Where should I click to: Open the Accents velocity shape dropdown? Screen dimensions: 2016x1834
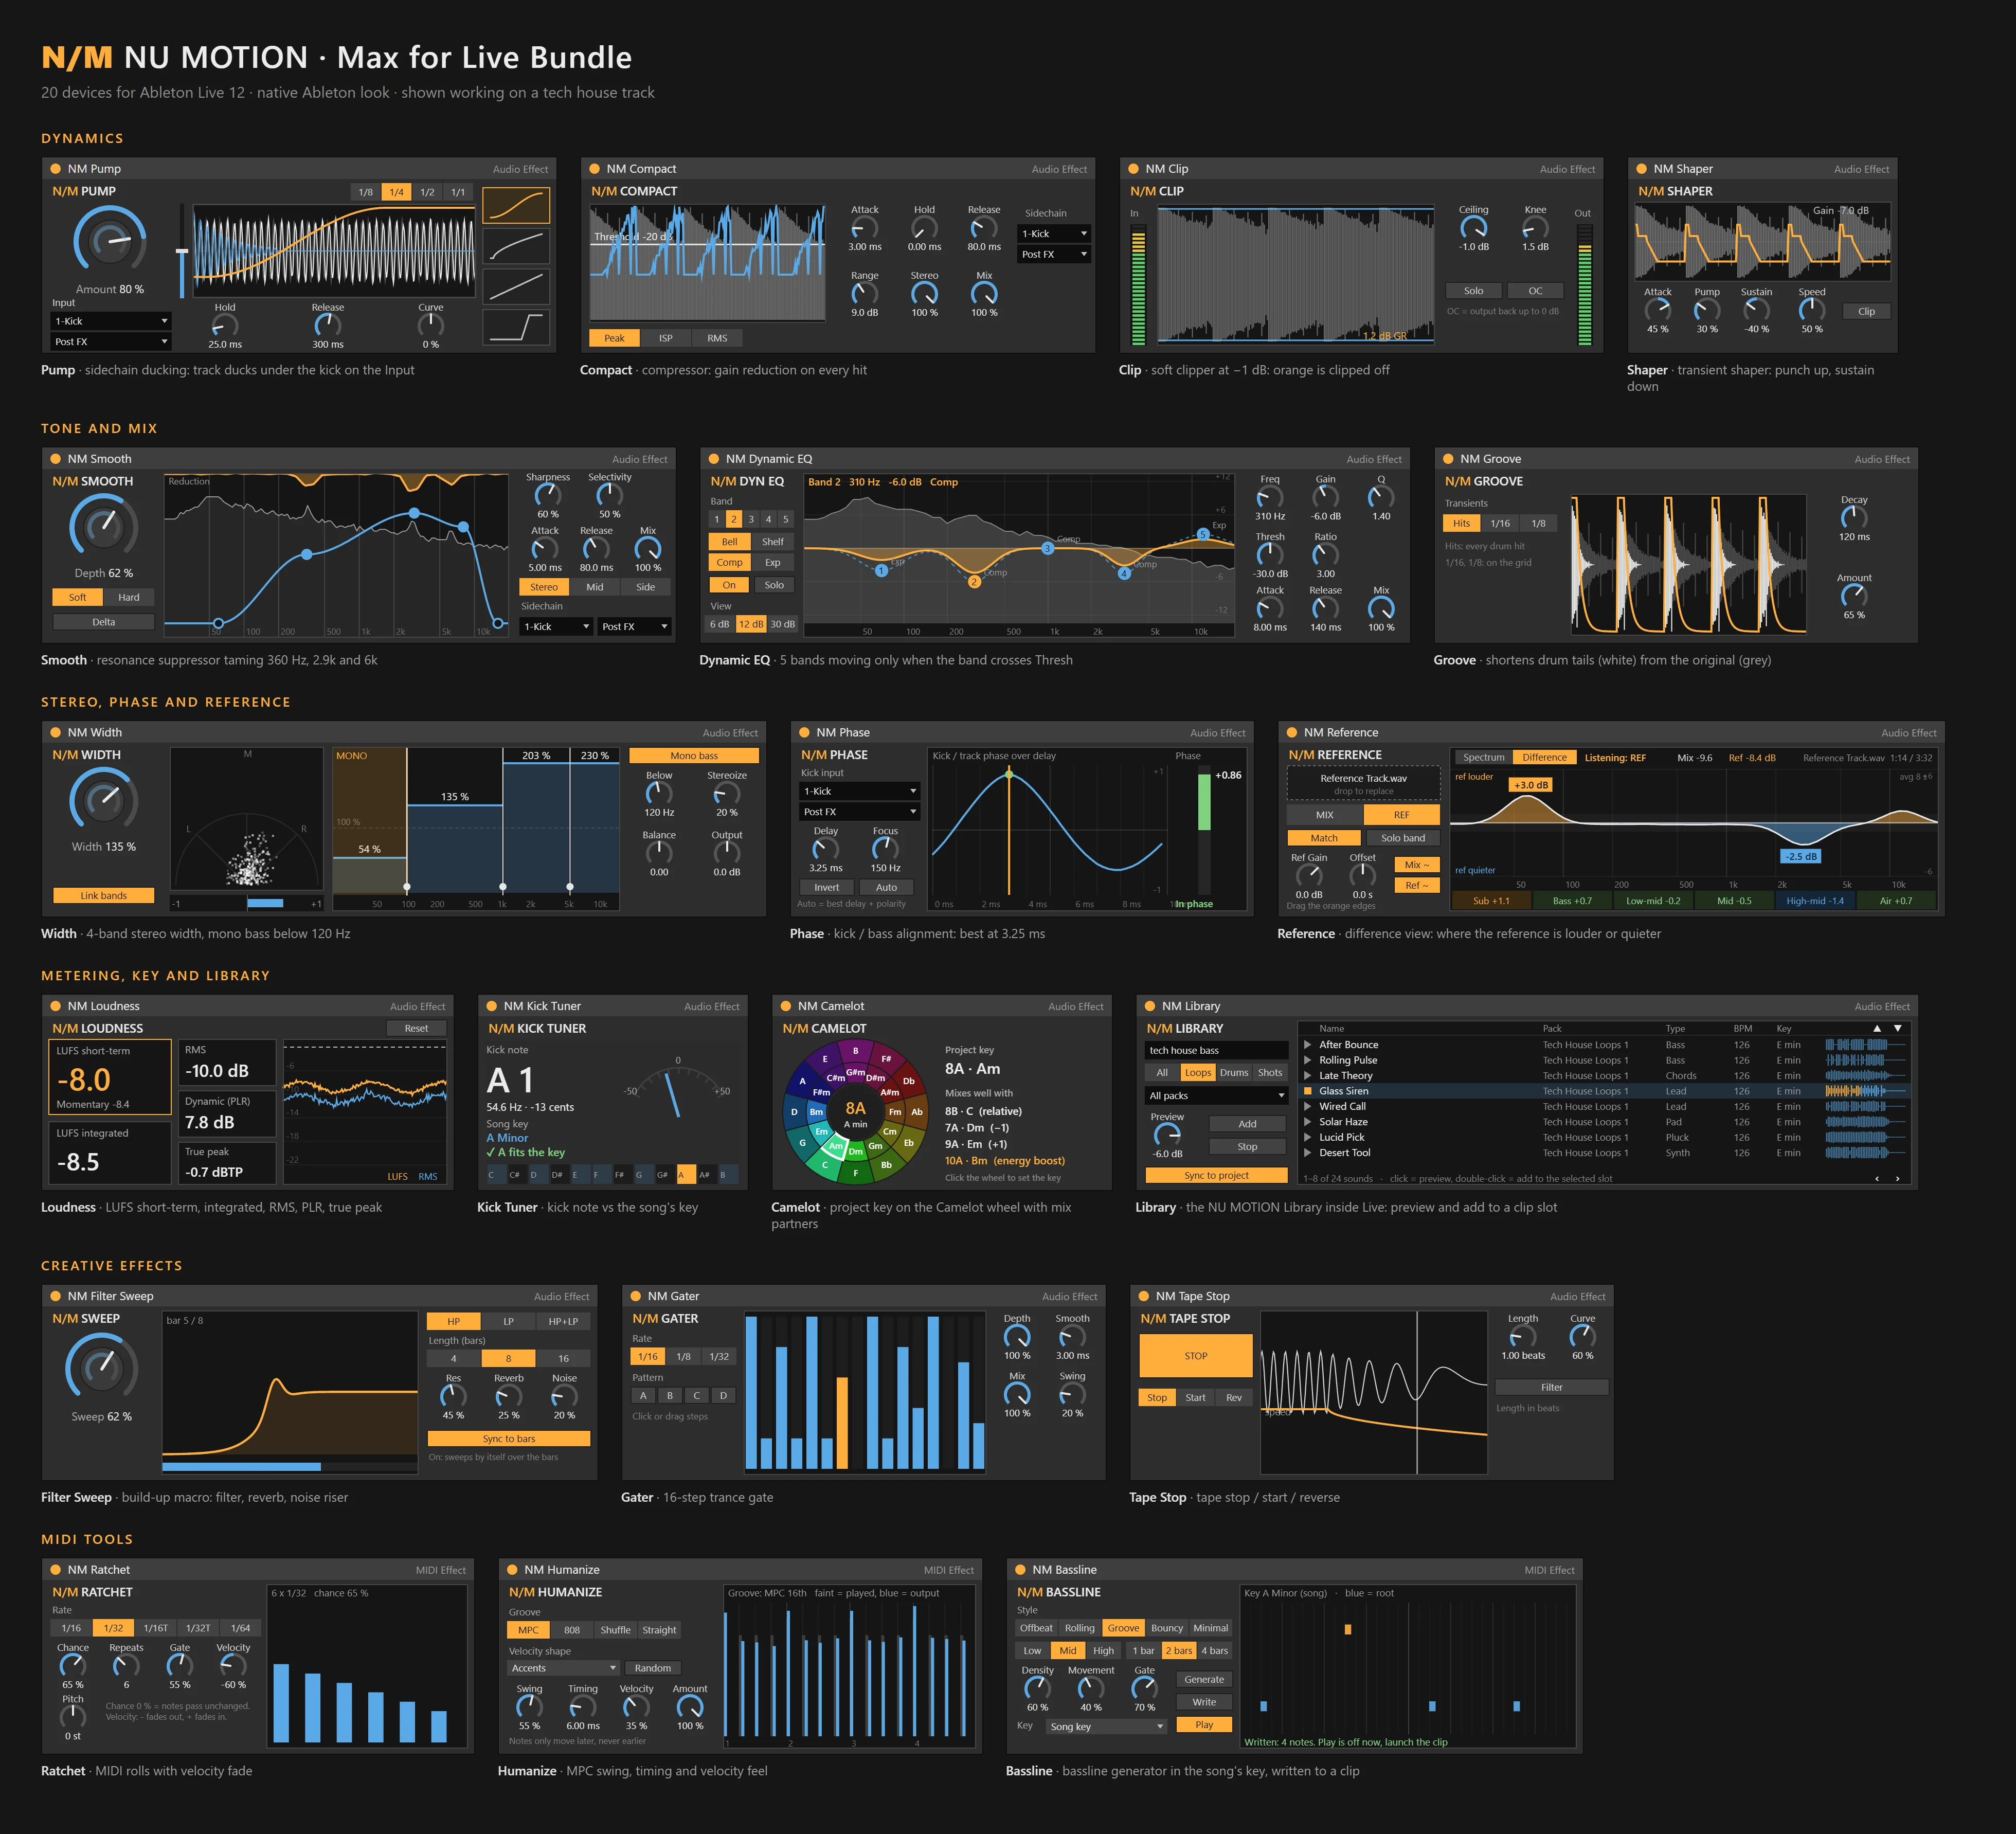click(x=564, y=1668)
